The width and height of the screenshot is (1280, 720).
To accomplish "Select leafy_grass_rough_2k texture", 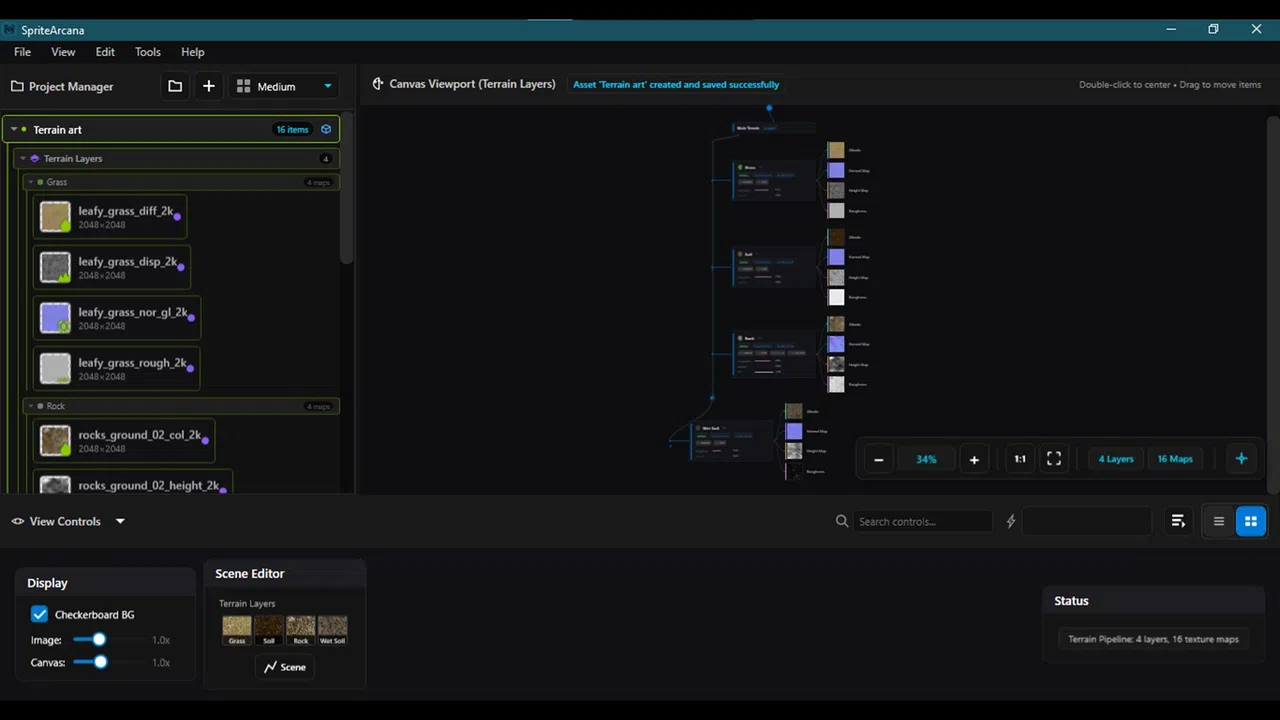I will coord(116,368).
